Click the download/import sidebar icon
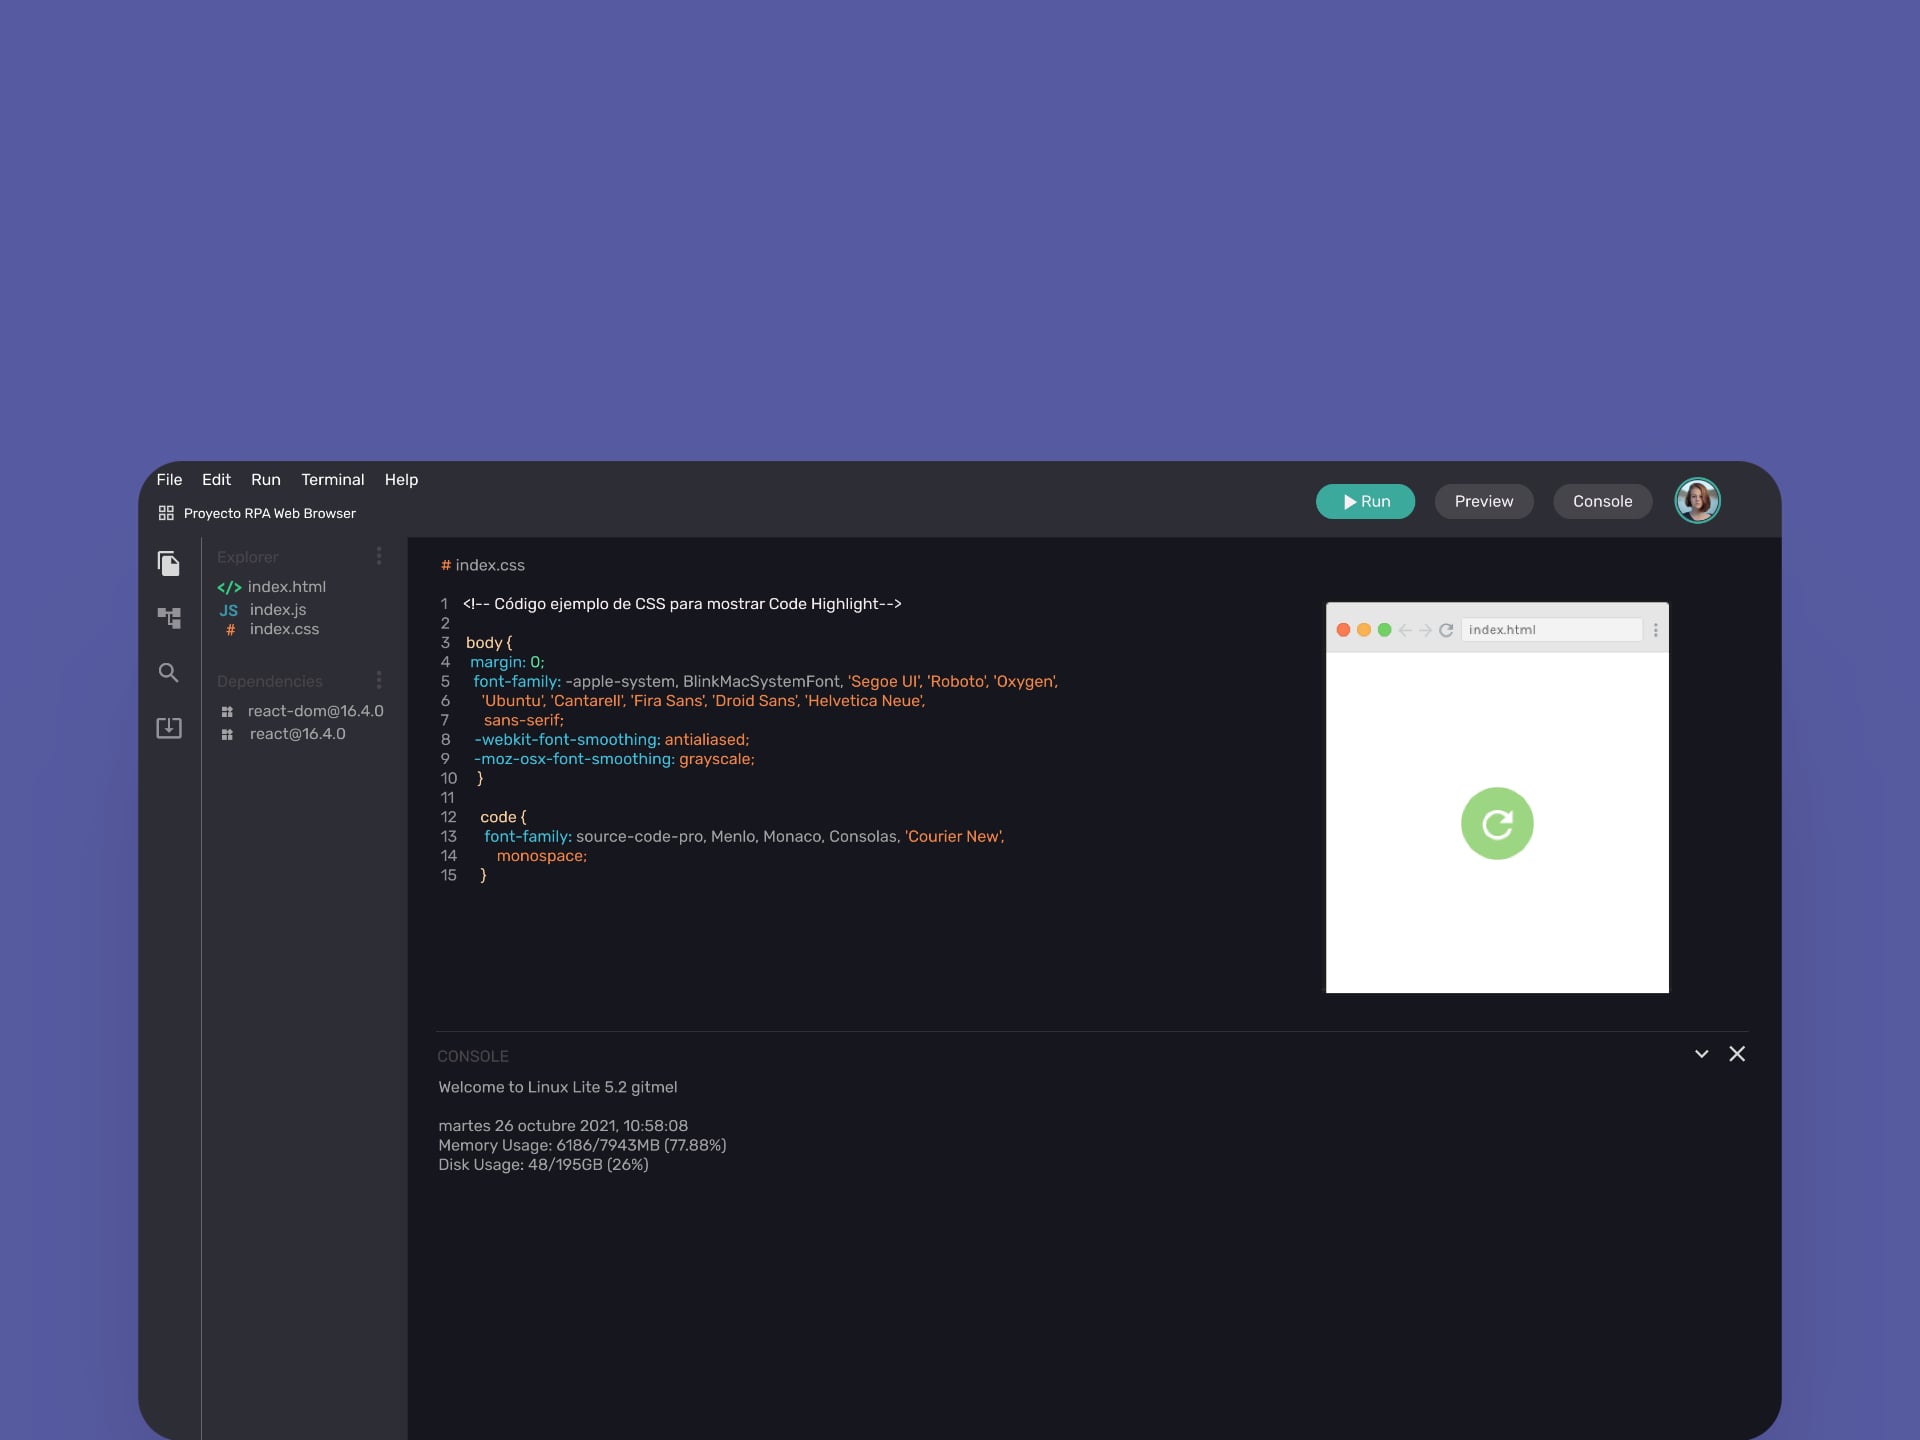Image resolution: width=1920 pixels, height=1440 pixels. 168,728
